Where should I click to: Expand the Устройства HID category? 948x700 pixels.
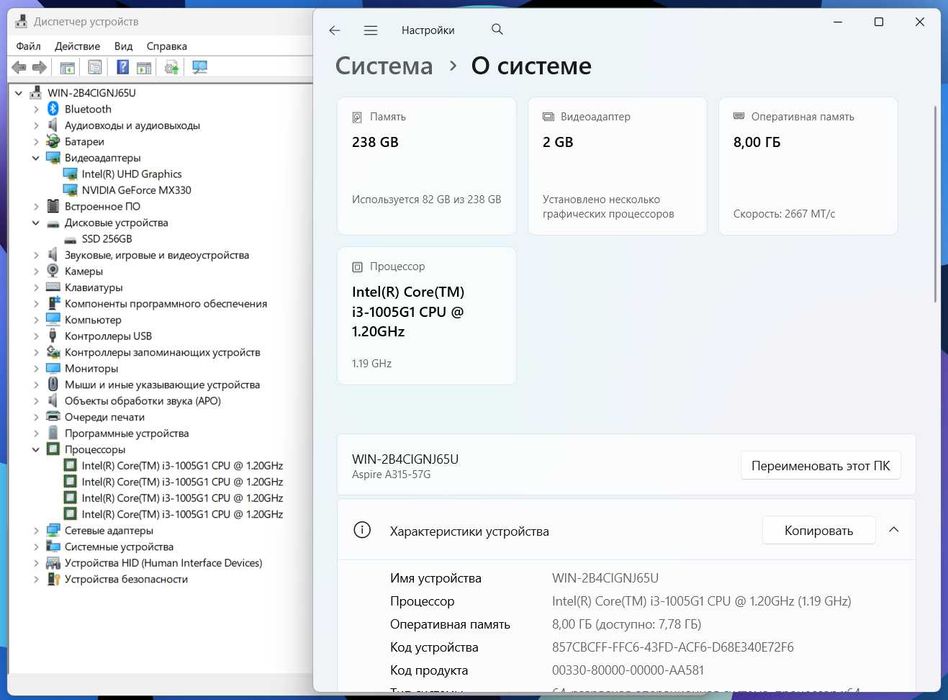pyautogui.click(x=36, y=563)
